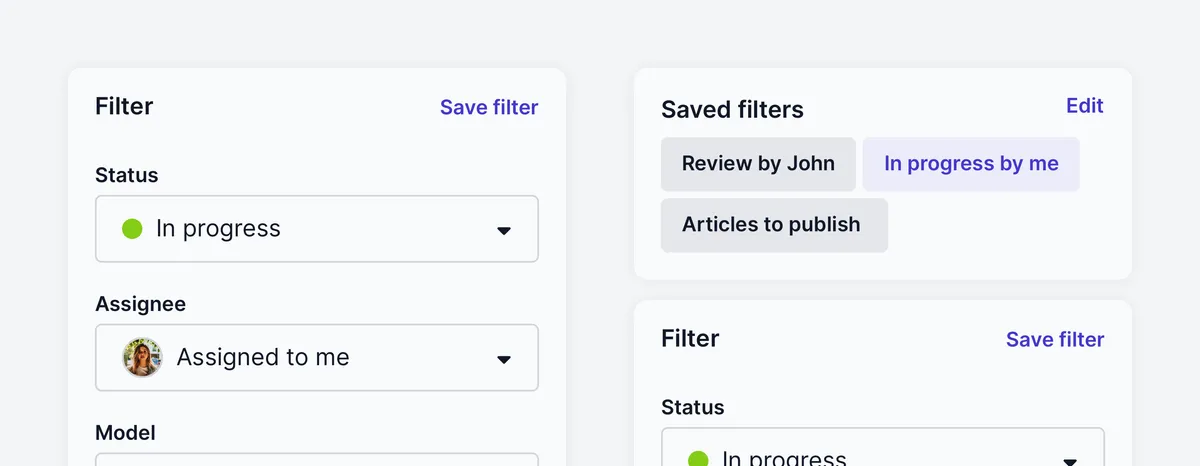Click the user avatar in Assignee field
1200x466 pixels.
point(142,357)
